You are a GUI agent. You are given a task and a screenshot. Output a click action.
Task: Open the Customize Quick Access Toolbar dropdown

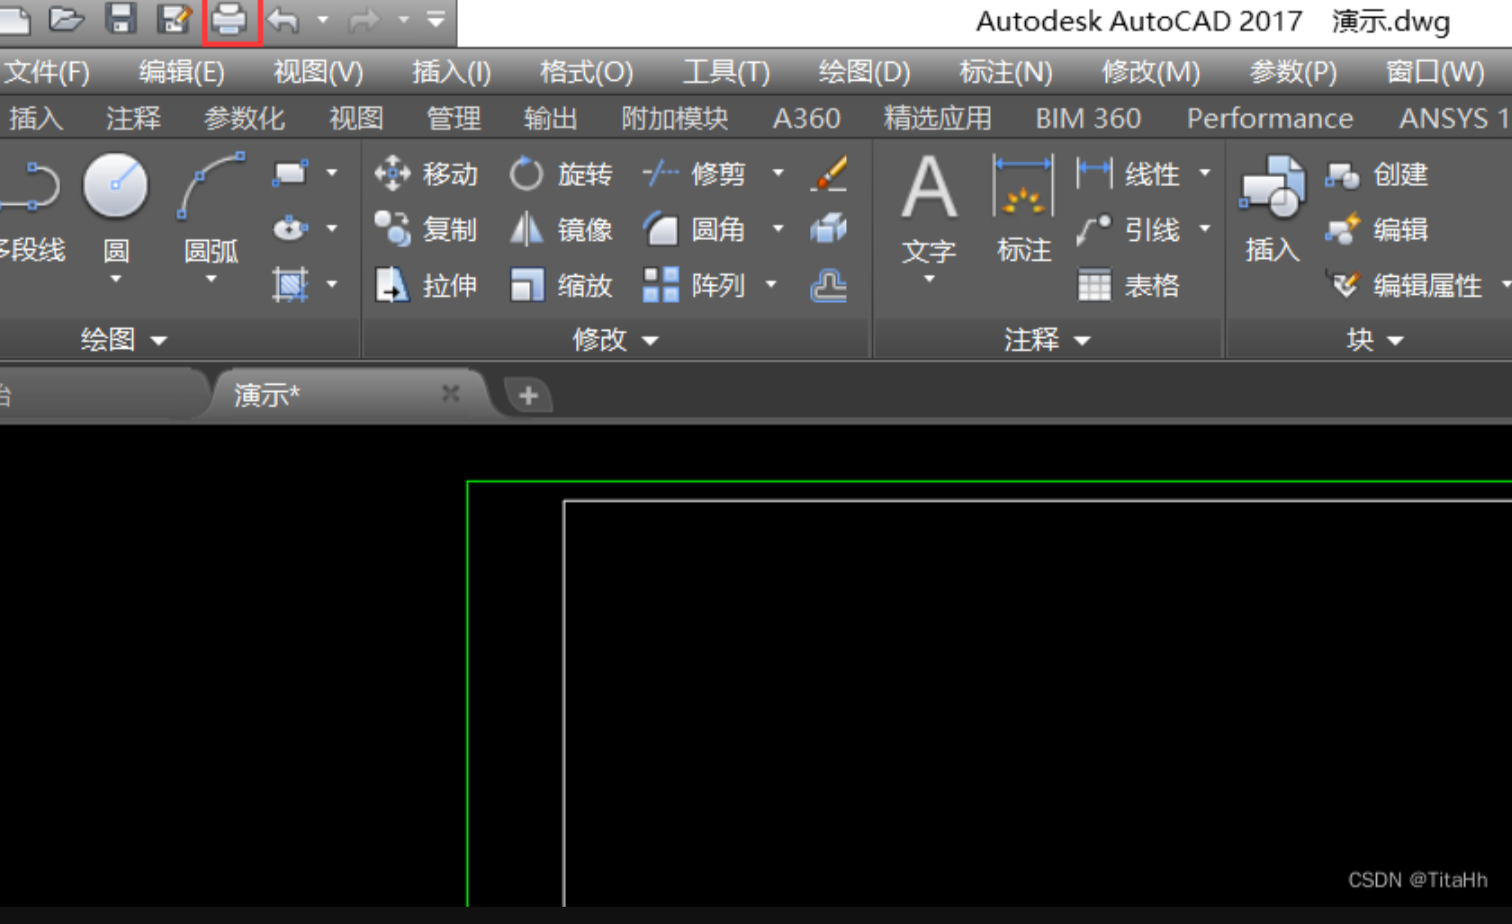436,19
